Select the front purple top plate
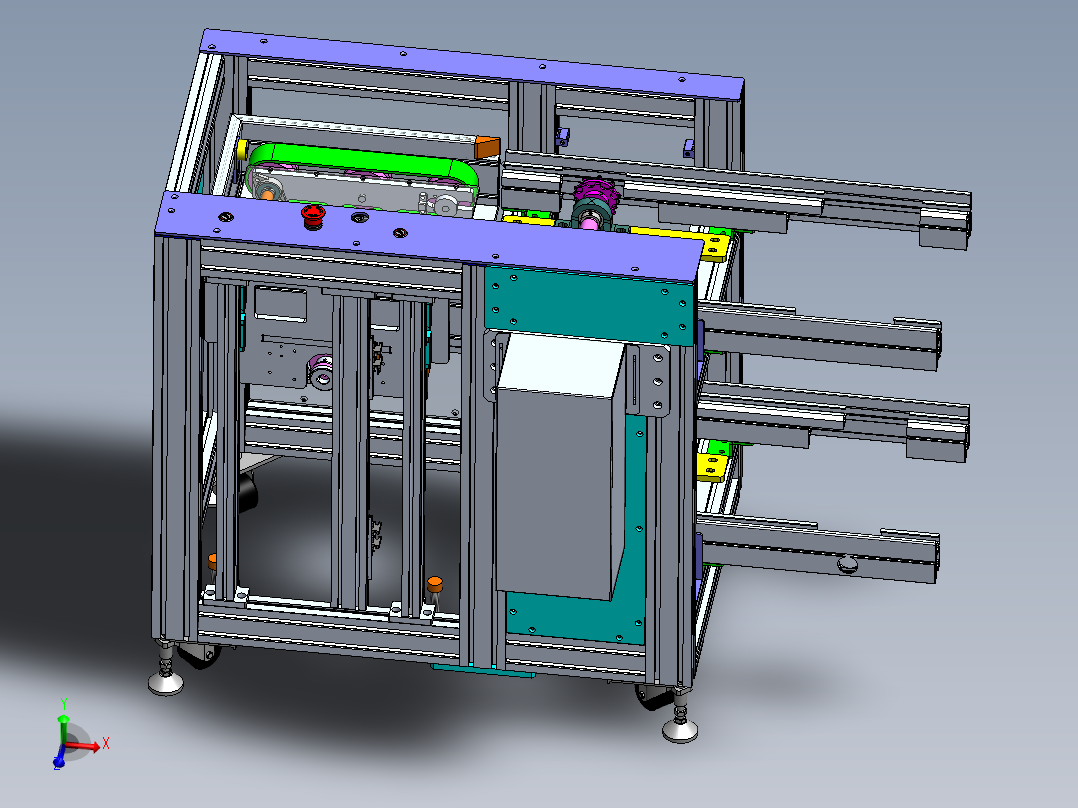Viewport: 1078px width, 808px height. 430,237
